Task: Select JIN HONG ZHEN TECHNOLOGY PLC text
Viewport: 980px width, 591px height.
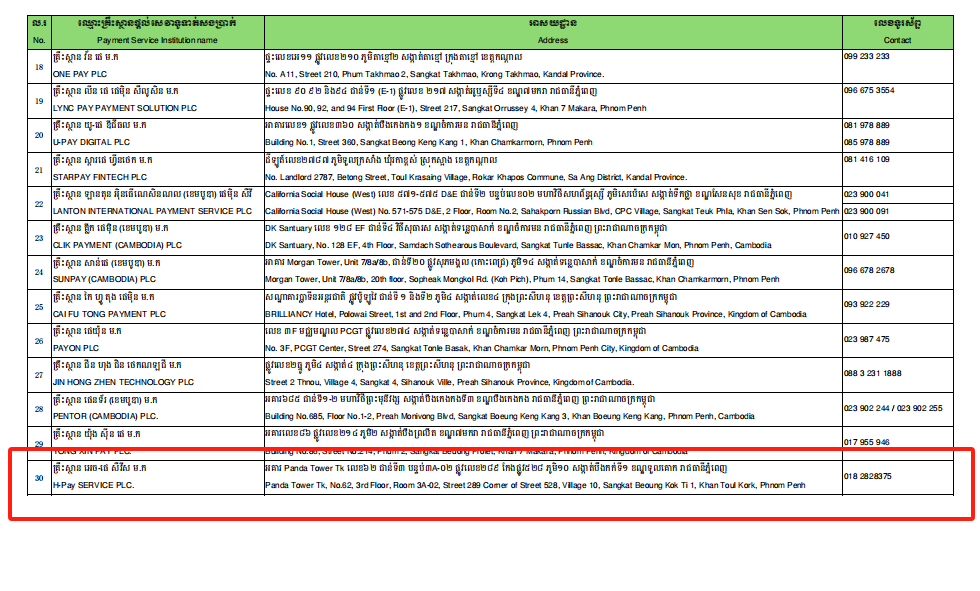Action: click(x=123, y=382)
